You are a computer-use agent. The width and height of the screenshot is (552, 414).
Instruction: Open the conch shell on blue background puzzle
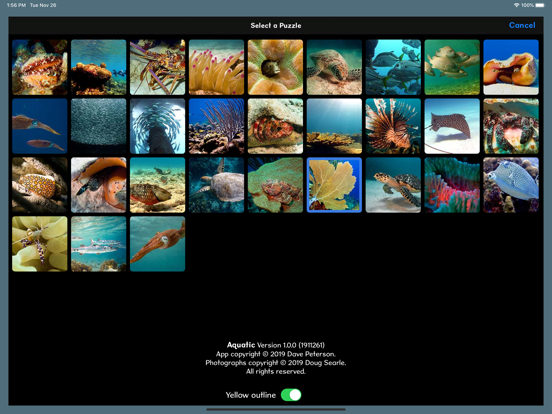(511, 67)
